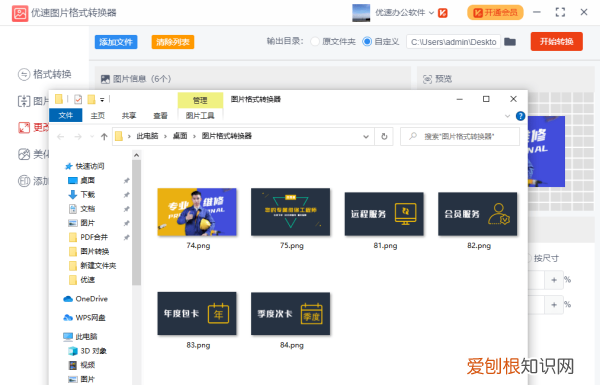Select the 自定义 radio option

(x=367, y=41)
